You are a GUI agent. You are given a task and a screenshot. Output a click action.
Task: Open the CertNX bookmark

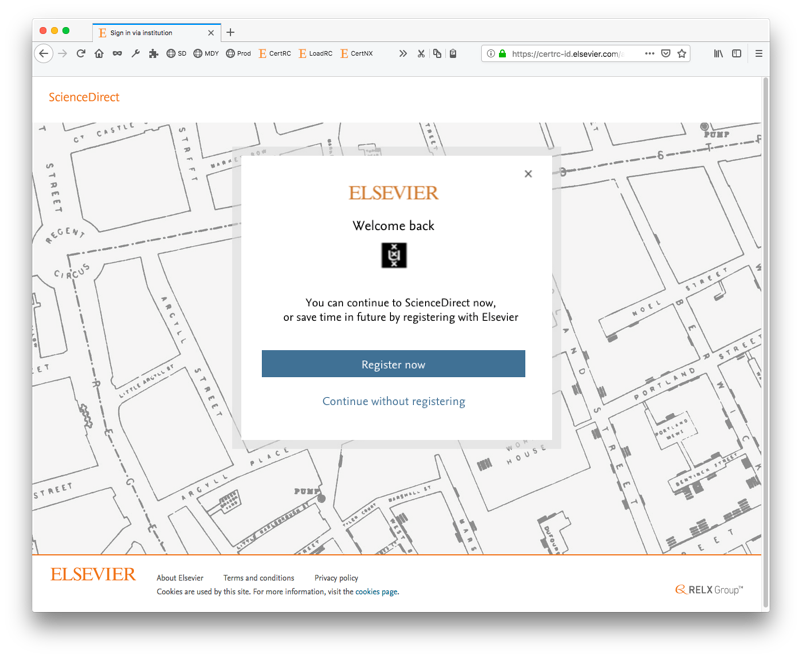pyautogui.click(x=357, y=53)
